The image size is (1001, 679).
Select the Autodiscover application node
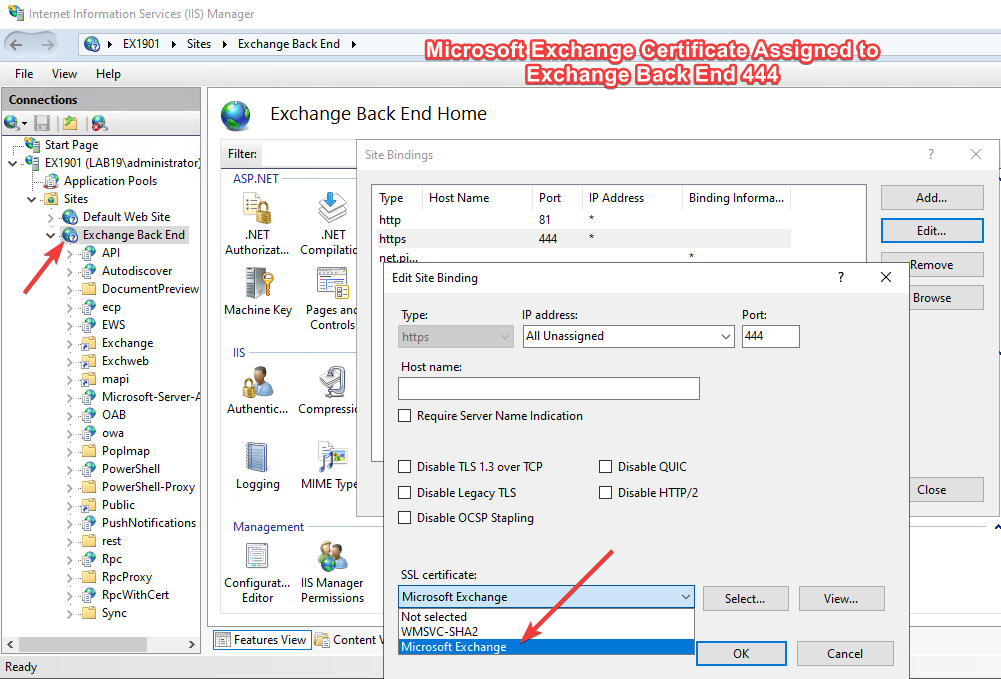pos(137,271)
